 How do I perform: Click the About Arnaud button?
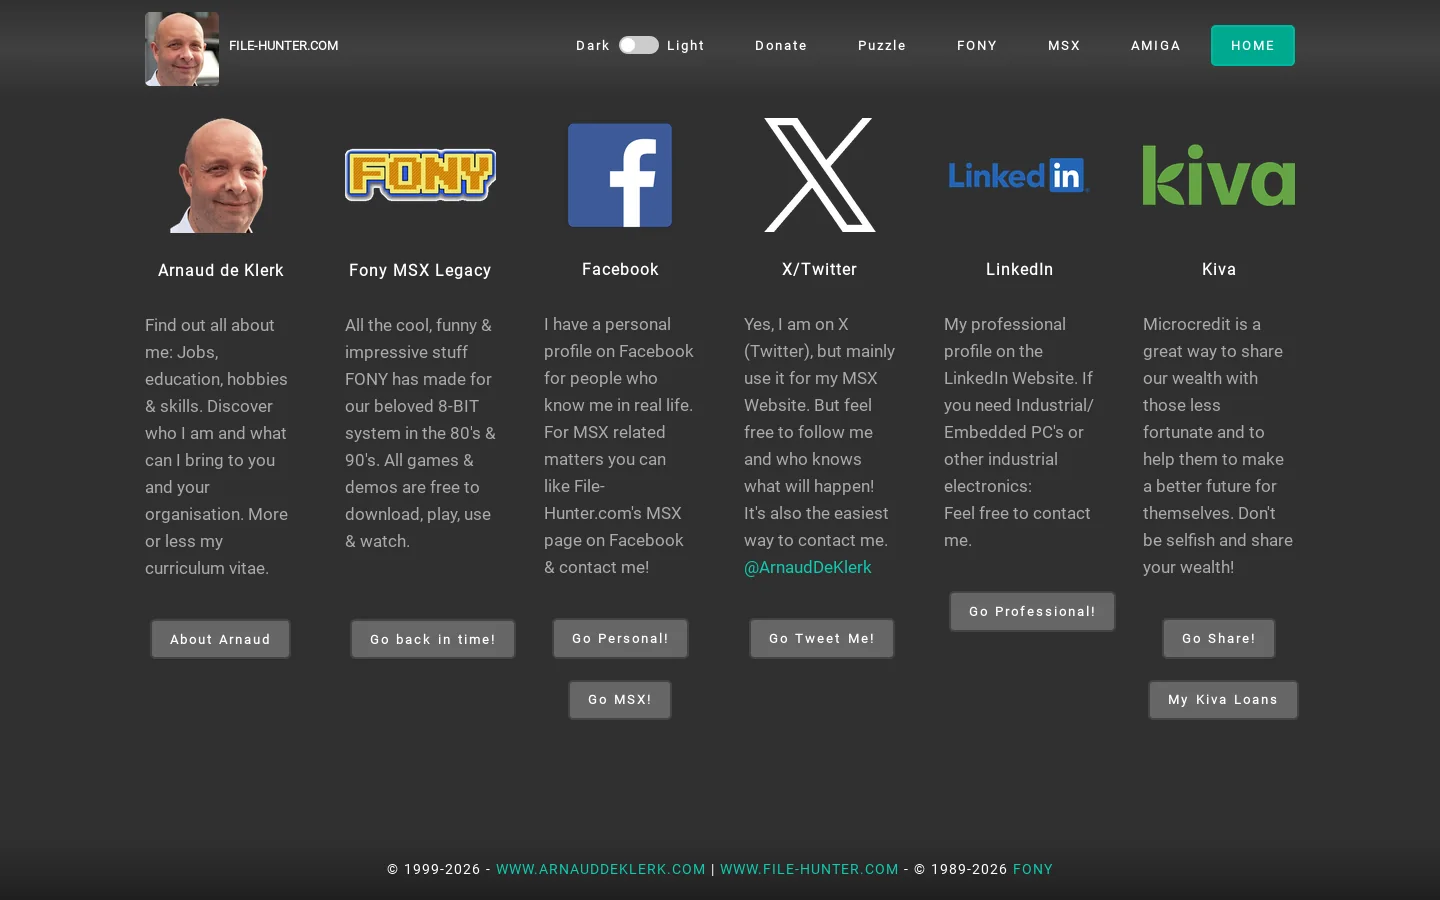click(x=220, y=639)
